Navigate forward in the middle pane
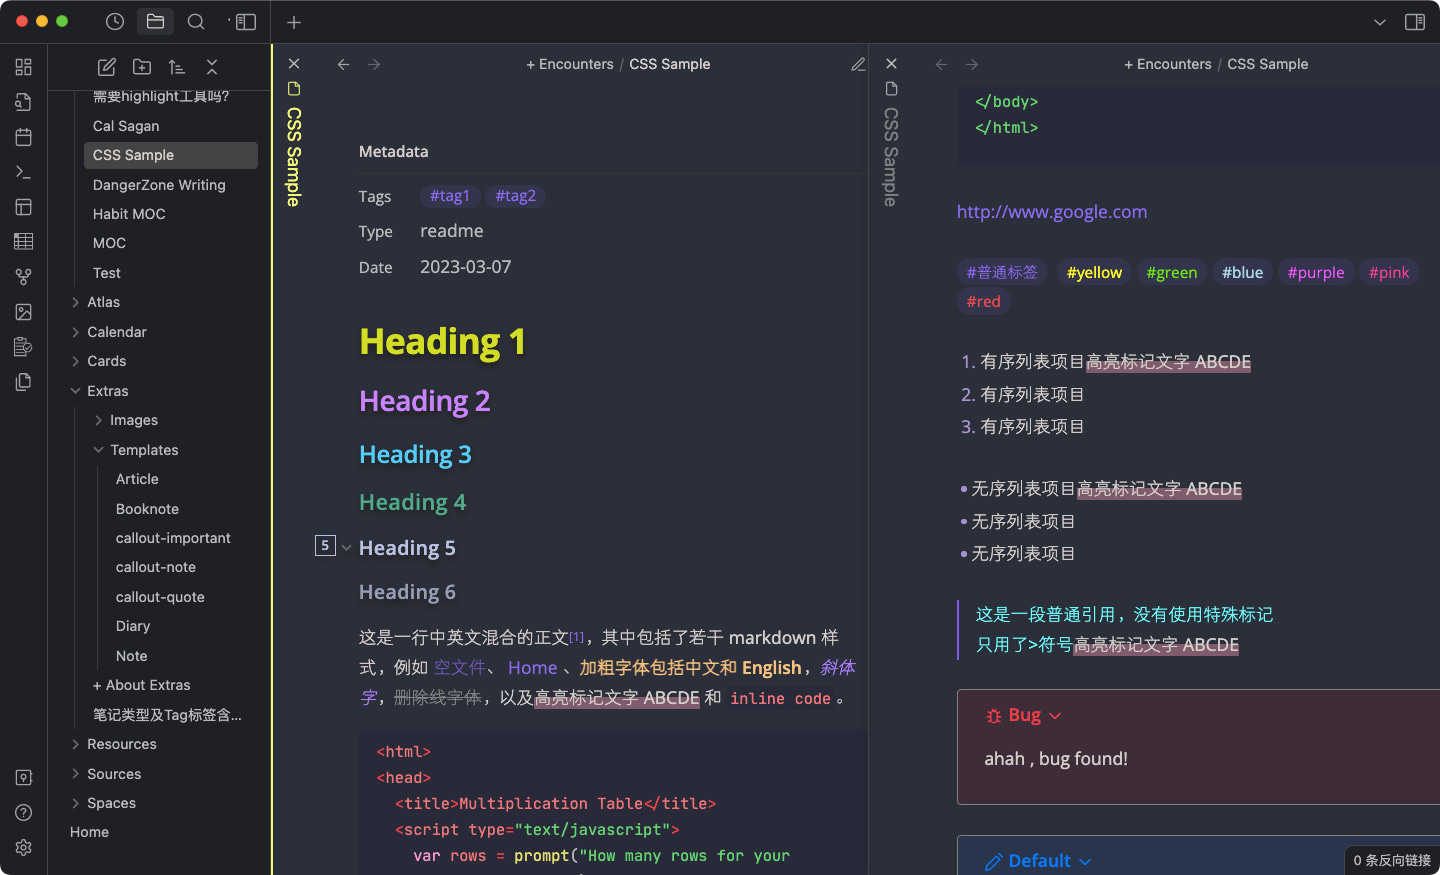Image resolution: width=1440 pixels, height=875 pixels. [374, 64]
